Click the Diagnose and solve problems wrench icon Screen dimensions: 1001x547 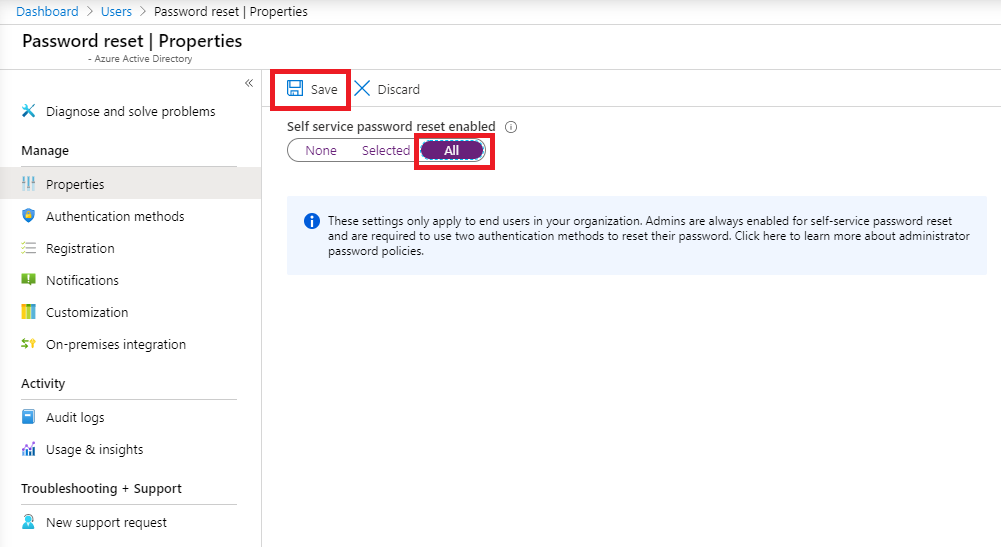pos(29,111)
